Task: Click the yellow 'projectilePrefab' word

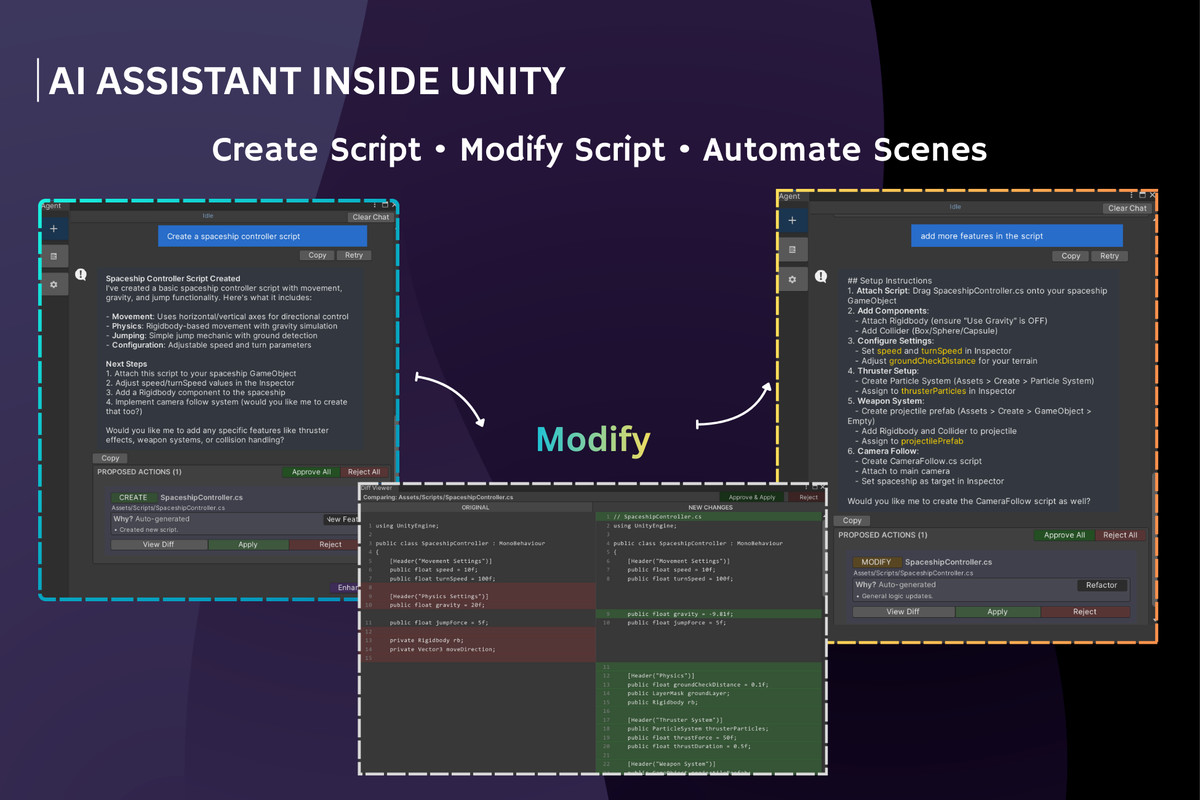Action: point(932,441)
